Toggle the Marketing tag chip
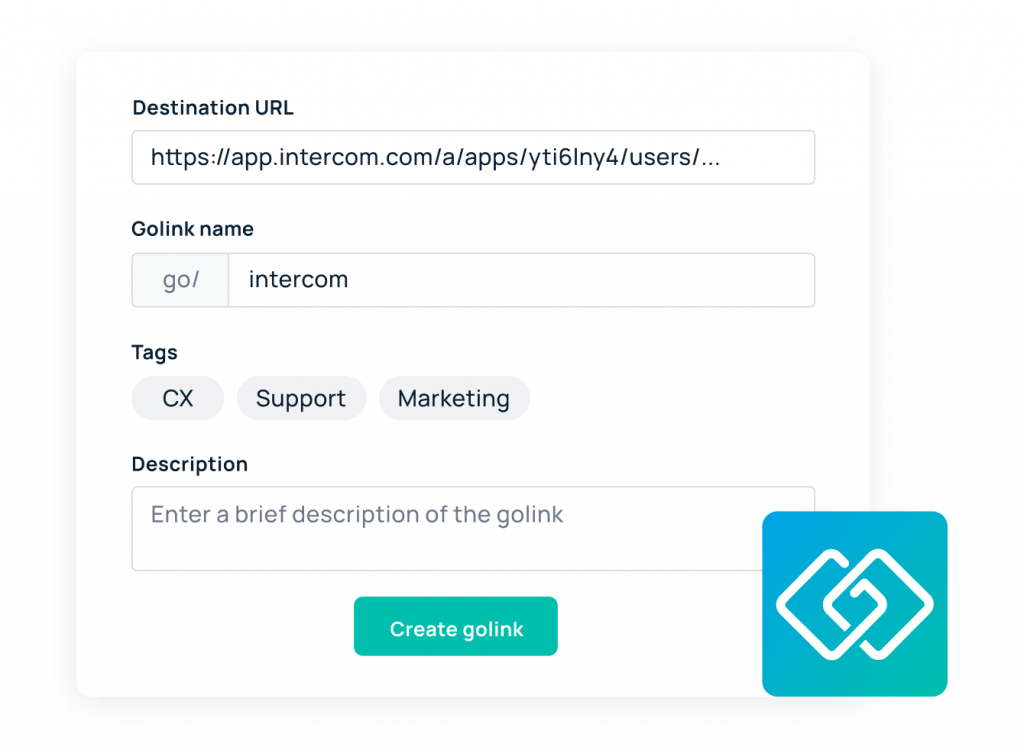 pyautogui.click(x=454, y=398)
